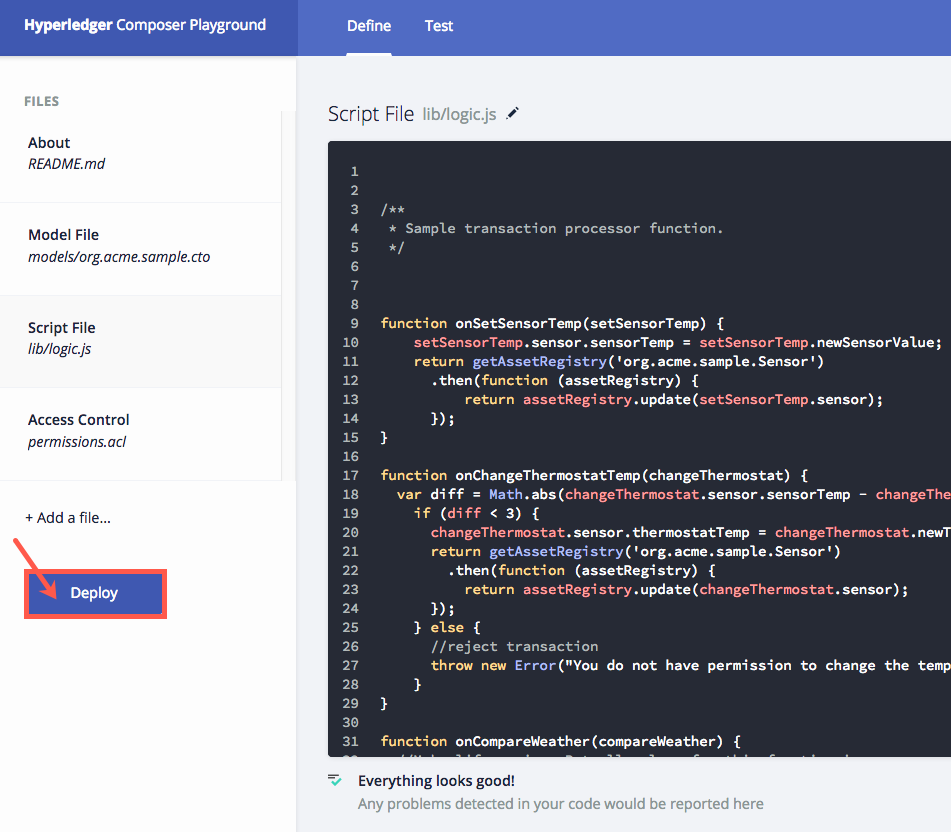Select Script File lib/logic.js in sidebar
This screenshot has width=951, height=832.
(x=141, y=339)
